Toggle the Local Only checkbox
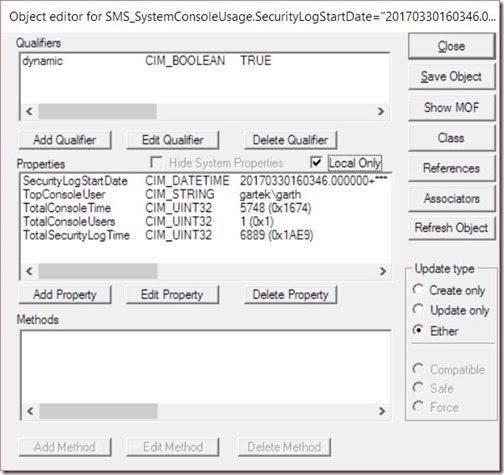The height and width of the screenshot is (475, 504). pos(315,163)
